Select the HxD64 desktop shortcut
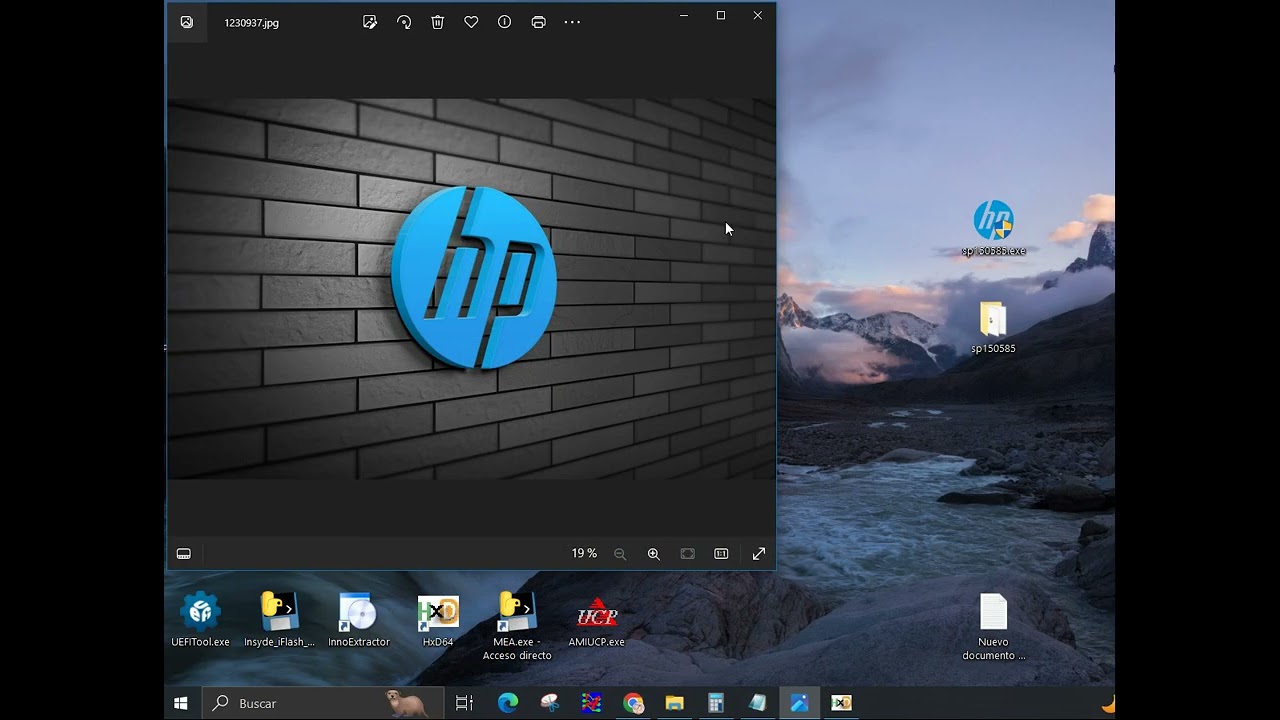 (438, 622)
